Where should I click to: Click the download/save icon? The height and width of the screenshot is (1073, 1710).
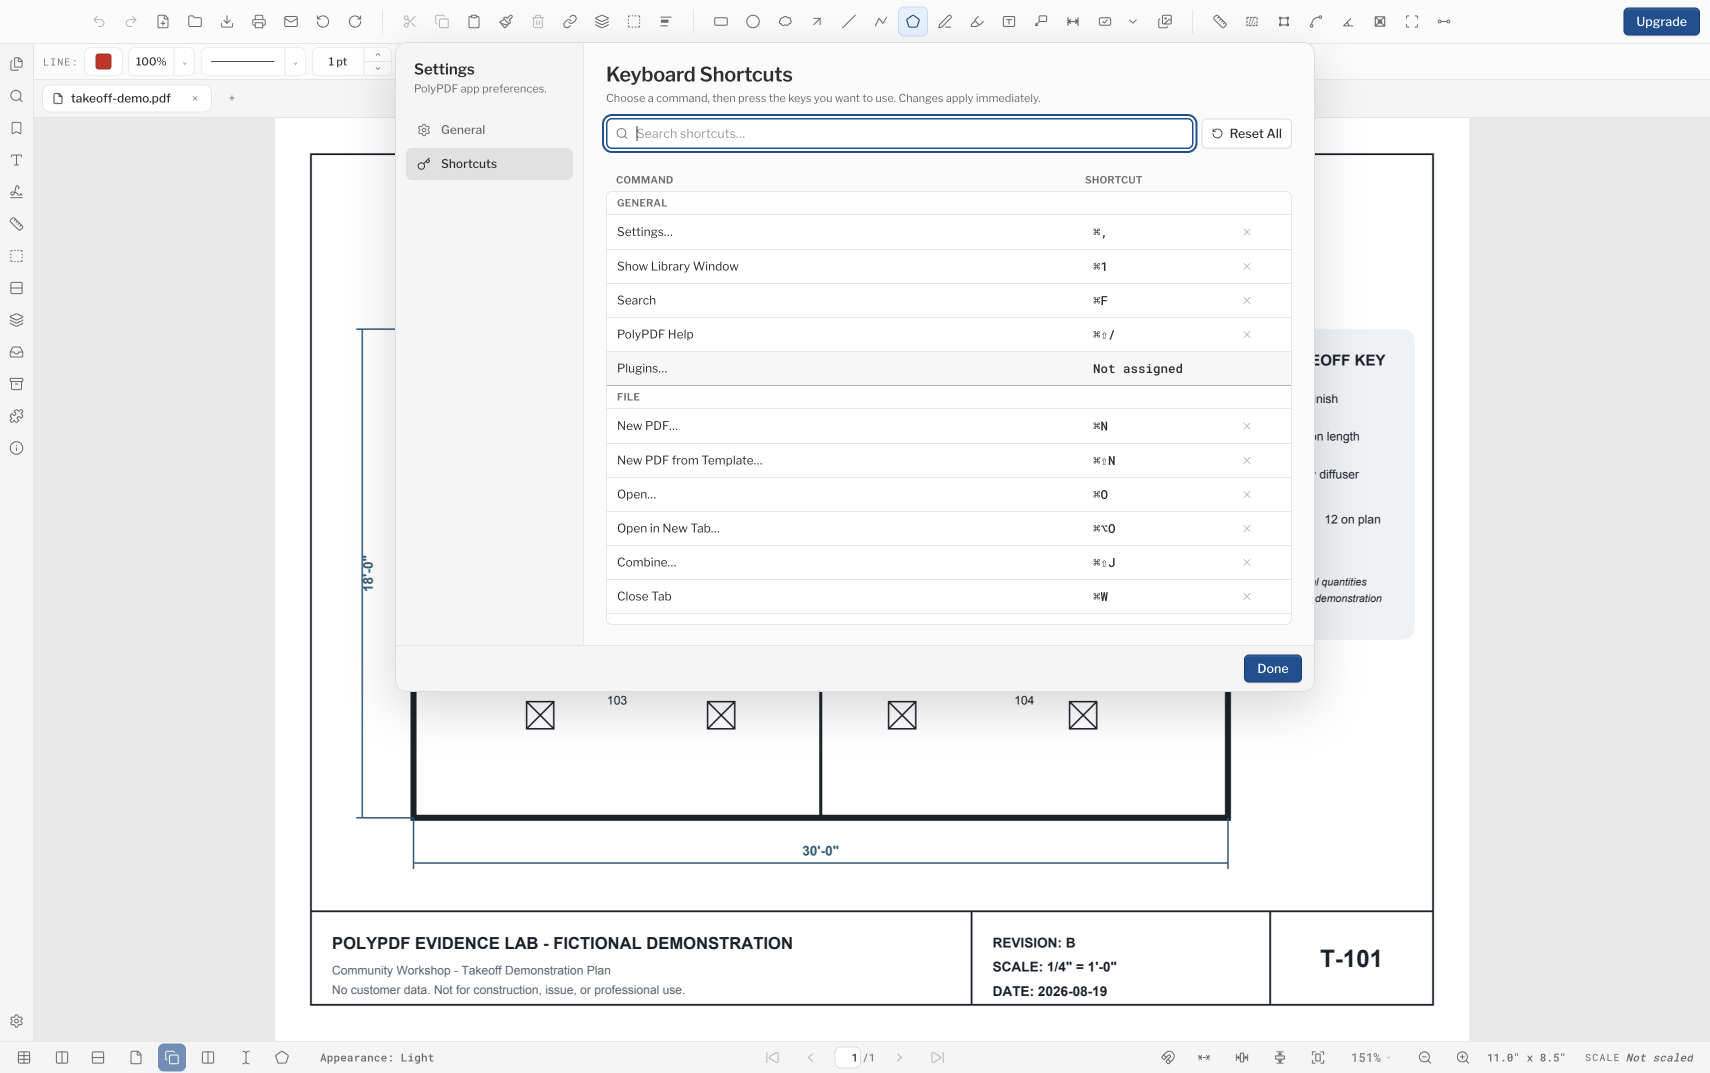227,21
